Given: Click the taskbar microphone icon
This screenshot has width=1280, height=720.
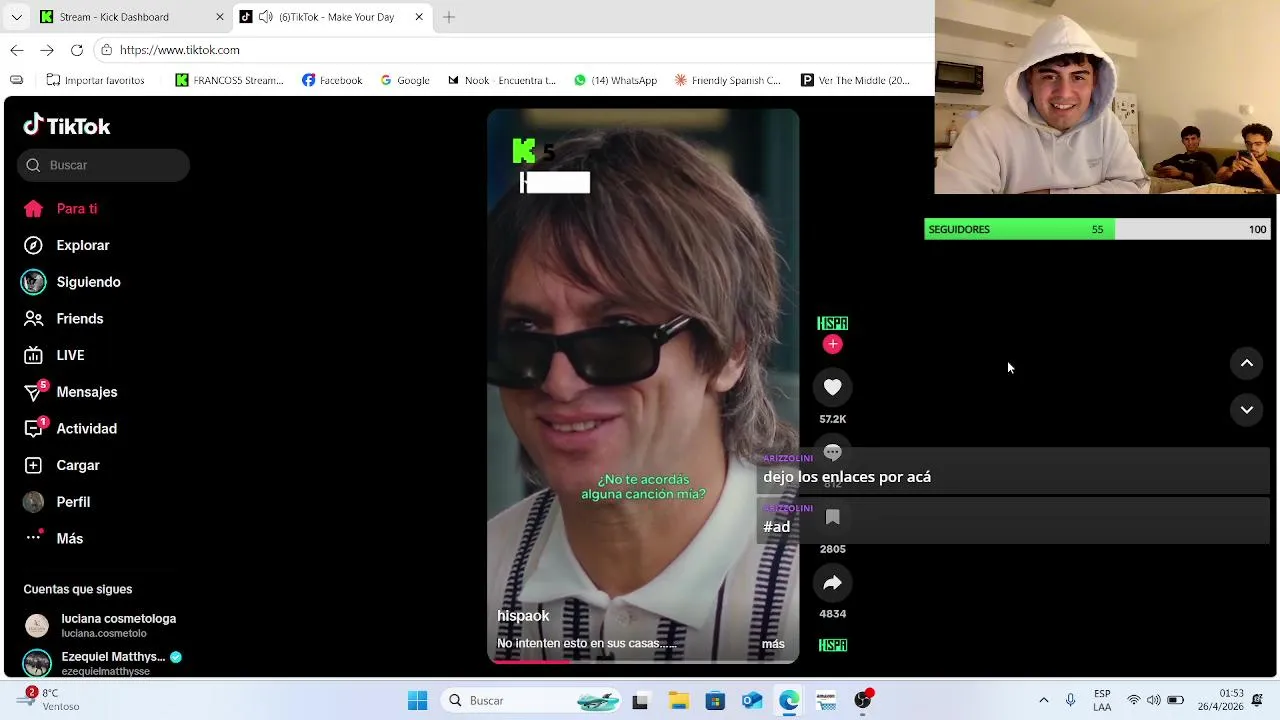Looking at the screenshot, I should pyautogui.click(x=1070, y=700).
